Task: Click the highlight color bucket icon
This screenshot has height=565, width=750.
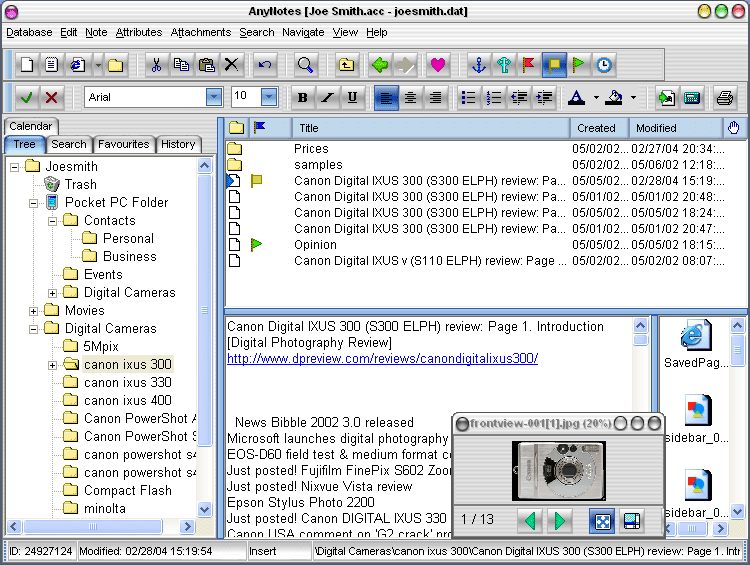Action: click(614, 98)
